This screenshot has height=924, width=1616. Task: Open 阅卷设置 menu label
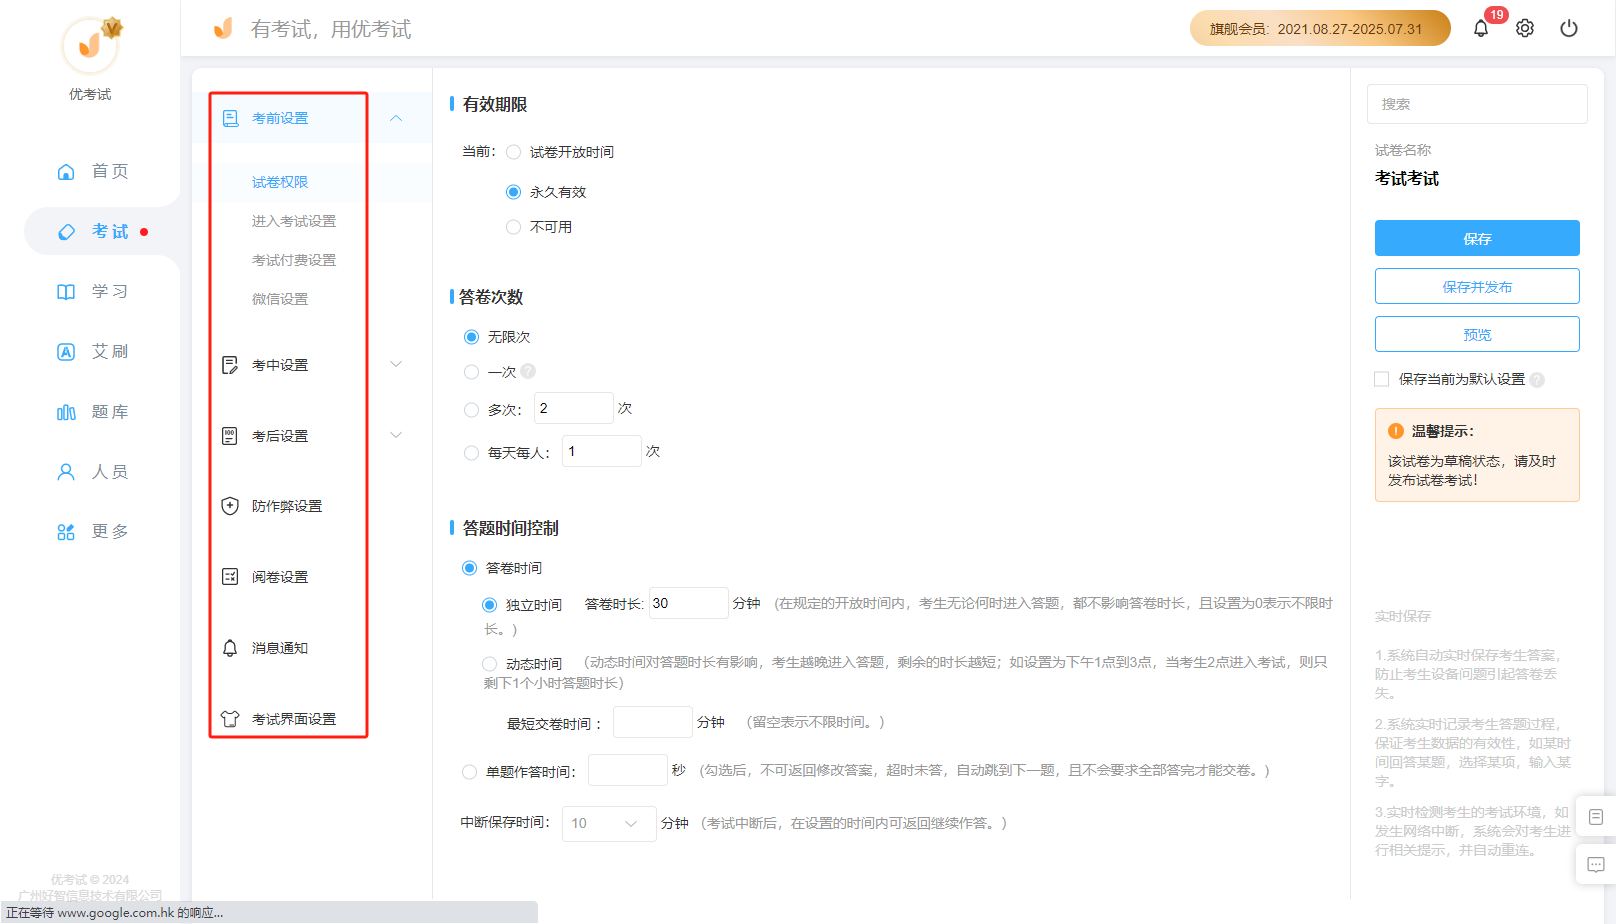[280, 577]
